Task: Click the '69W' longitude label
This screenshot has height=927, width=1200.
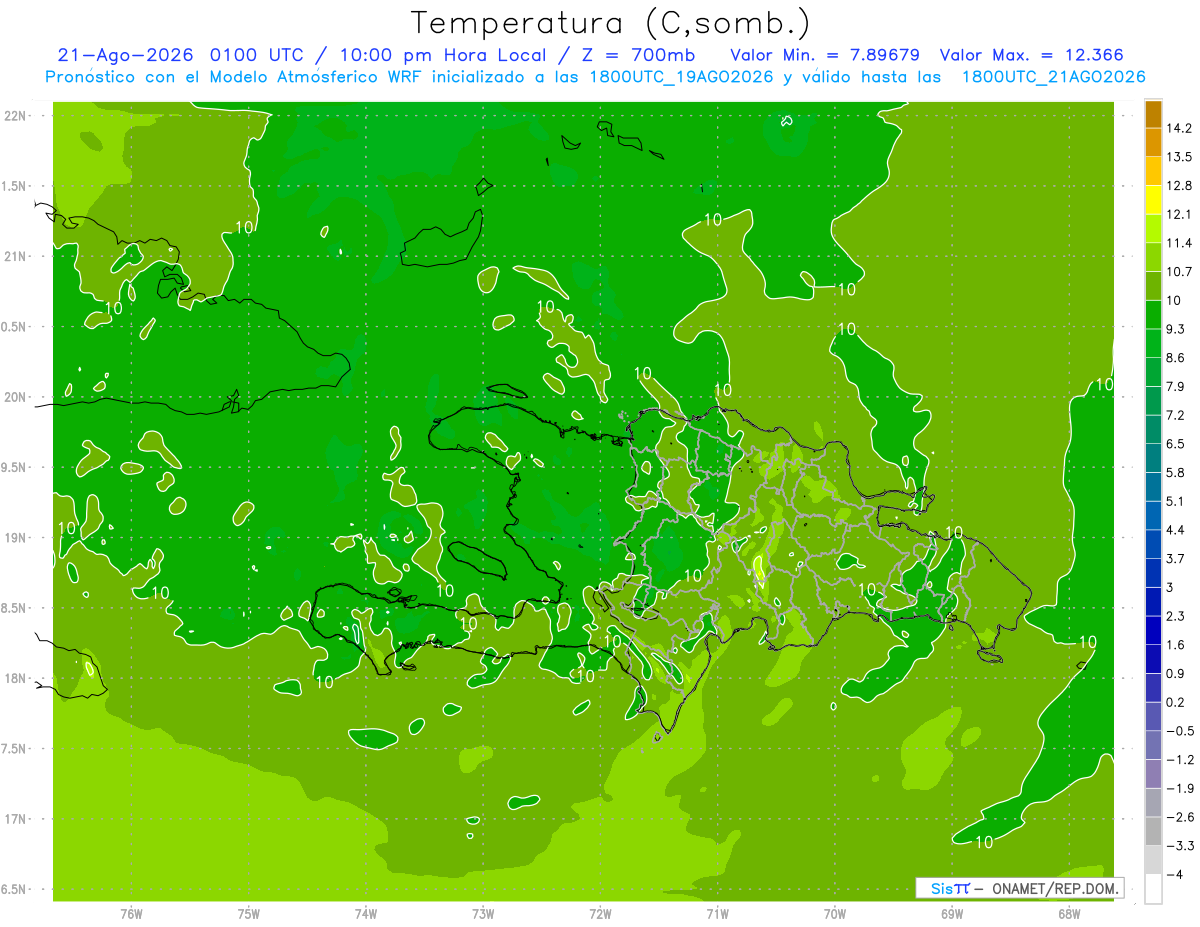Action: 952,914
